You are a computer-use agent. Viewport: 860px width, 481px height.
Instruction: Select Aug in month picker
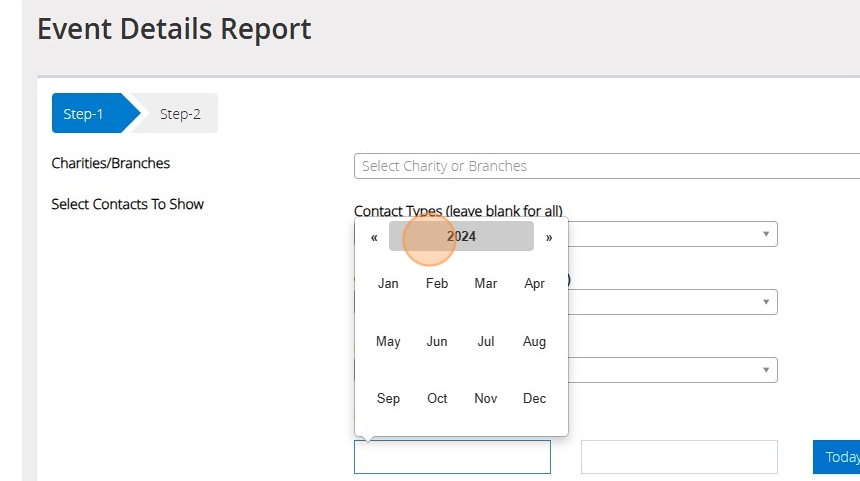point(535,342)
